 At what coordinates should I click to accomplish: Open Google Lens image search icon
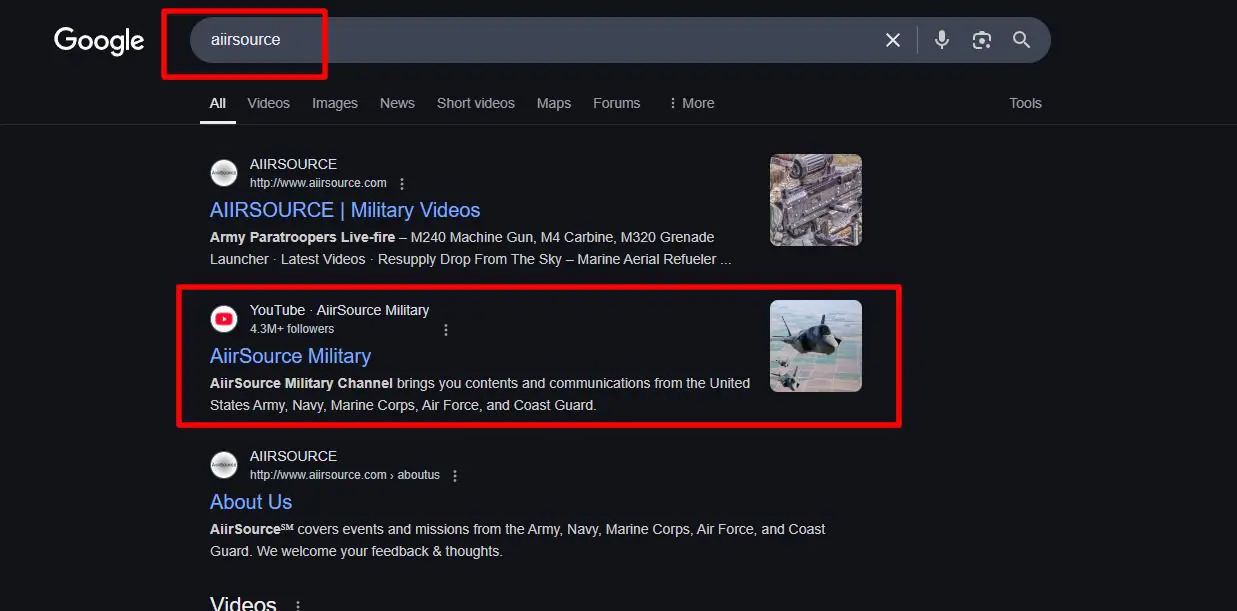[x=982, y=40]
